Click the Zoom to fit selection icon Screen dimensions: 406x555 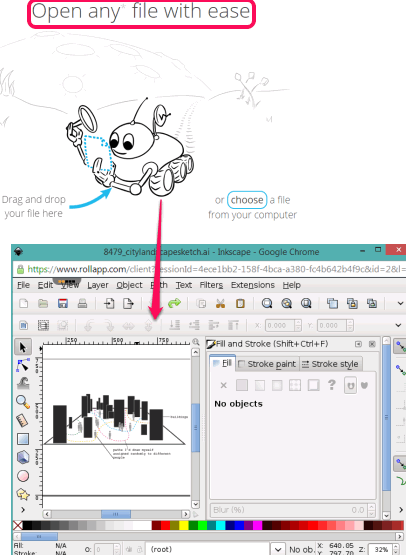pos(267,303)
